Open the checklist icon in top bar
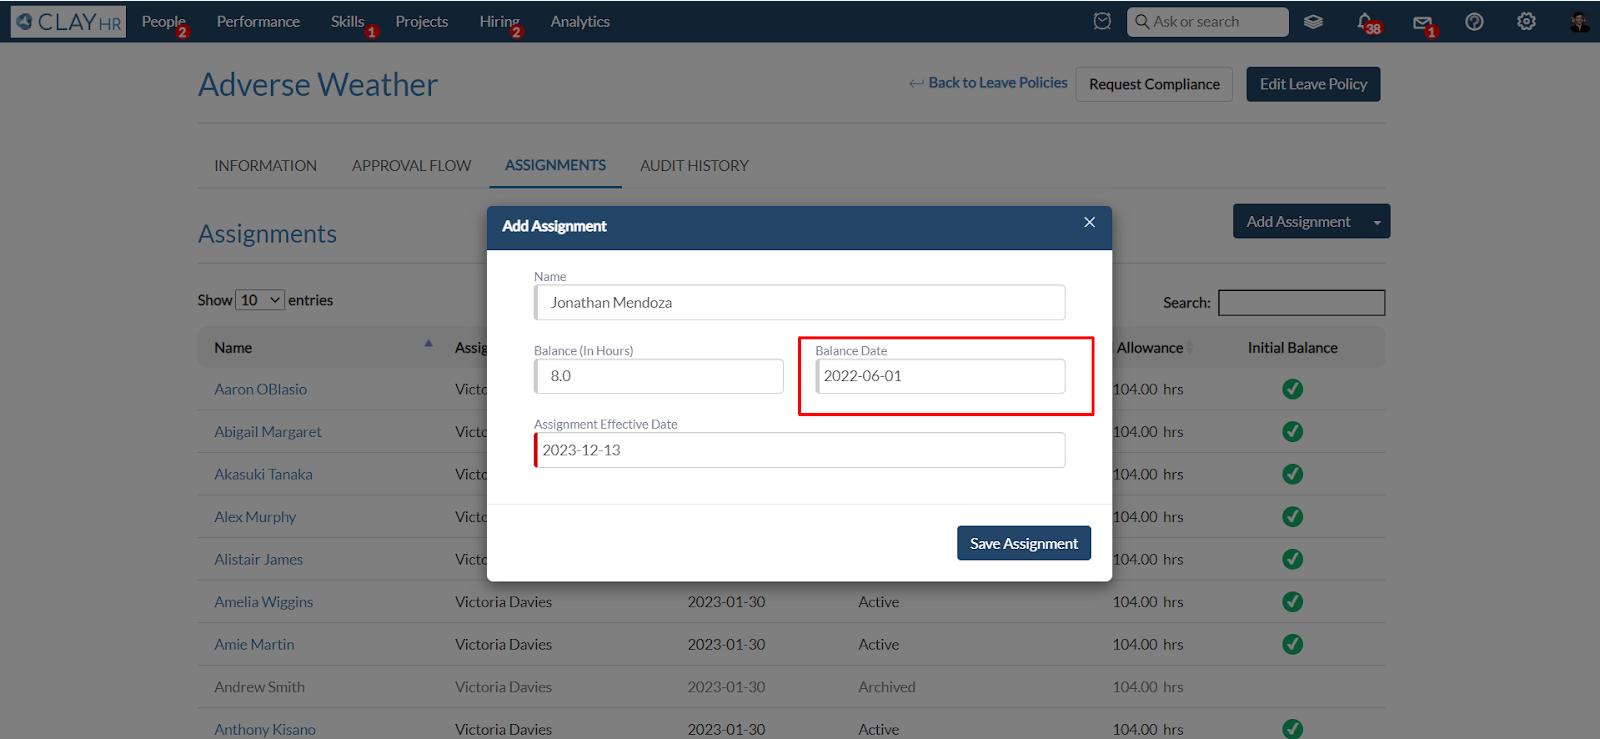 [1102, 21]
